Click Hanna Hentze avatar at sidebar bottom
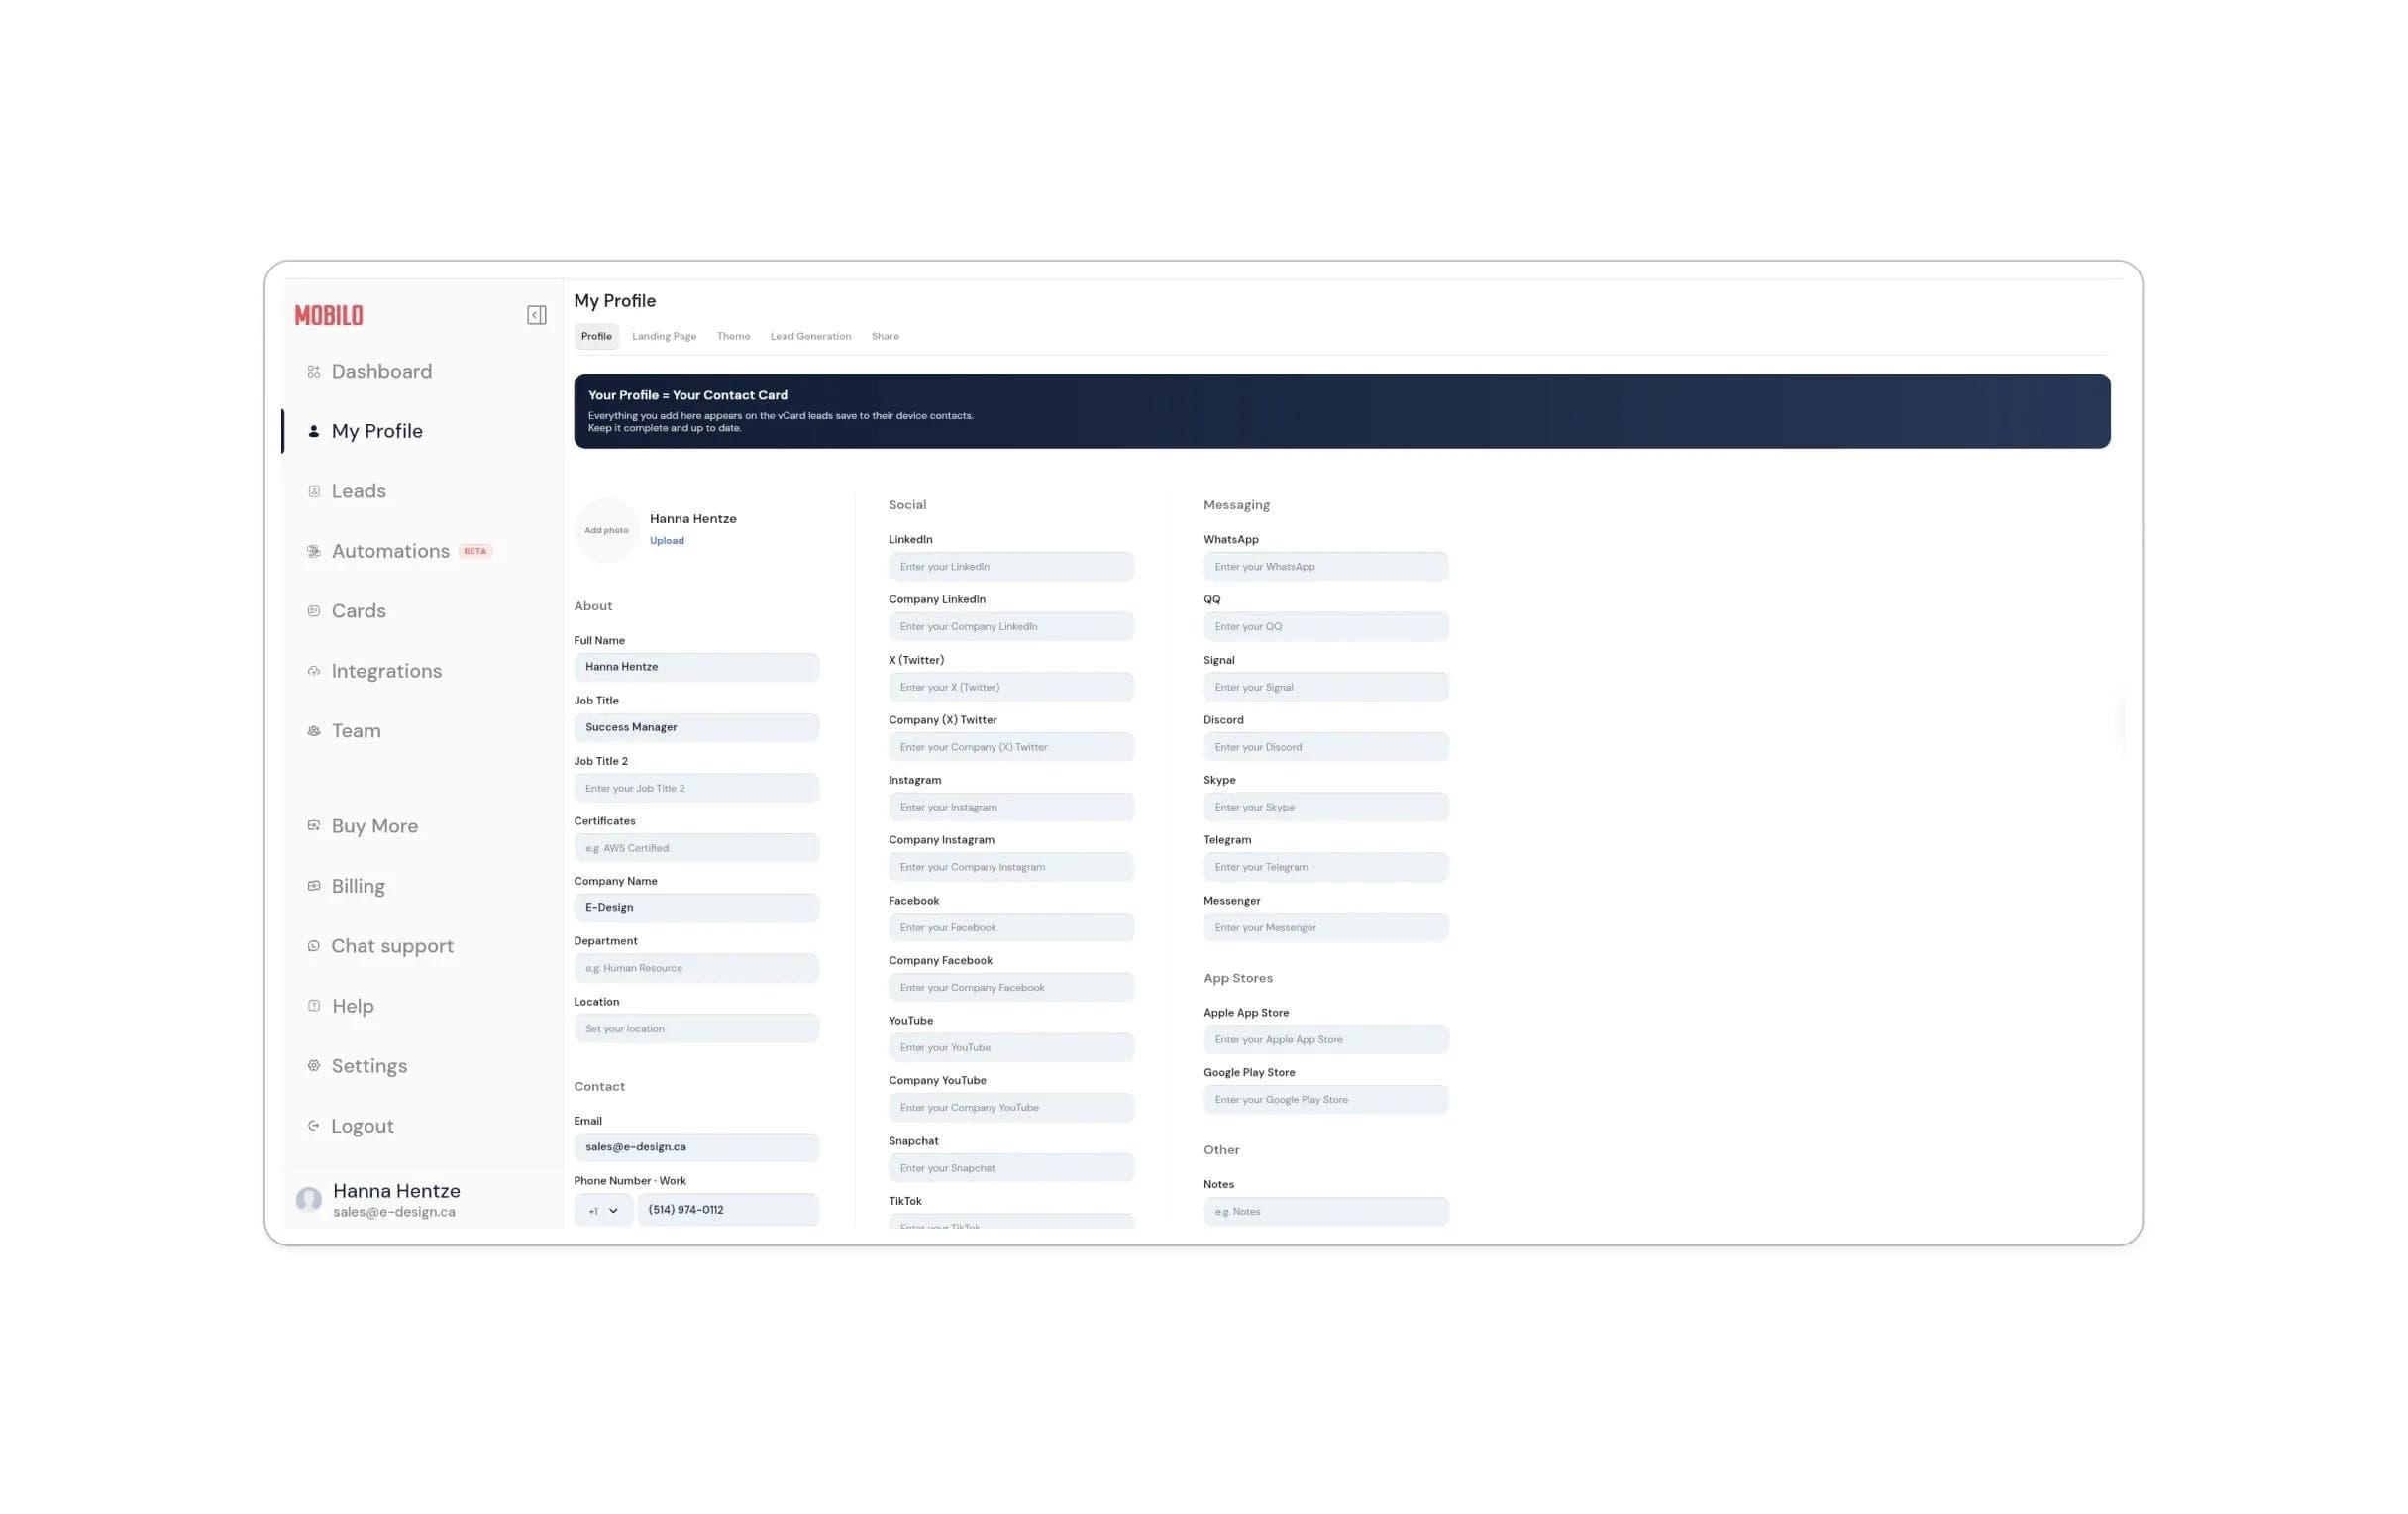This screenshot has width=2408, height=1514. [x=309, y=1198]
